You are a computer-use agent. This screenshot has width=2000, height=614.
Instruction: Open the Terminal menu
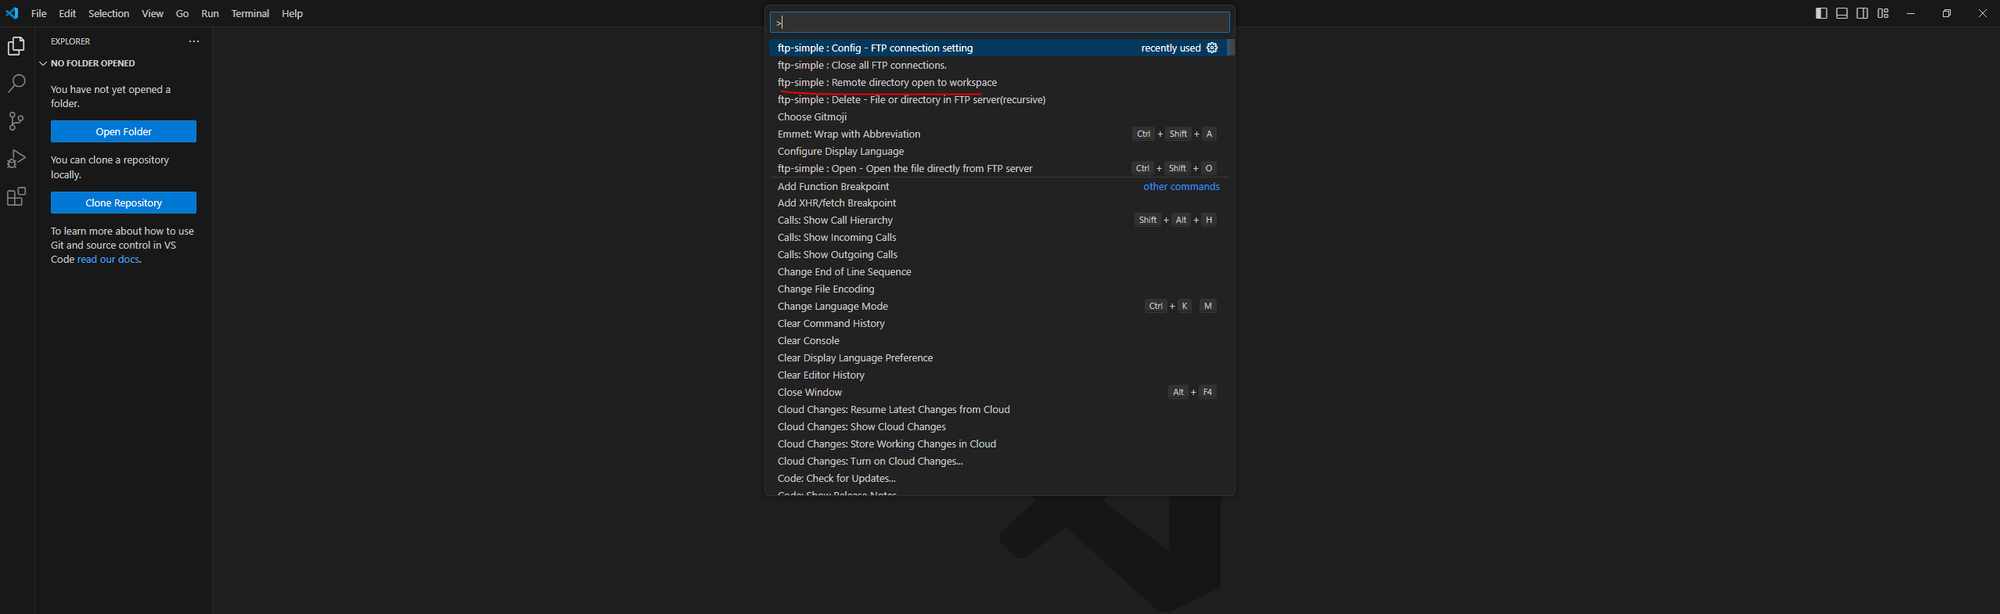(x=250, y=13)
